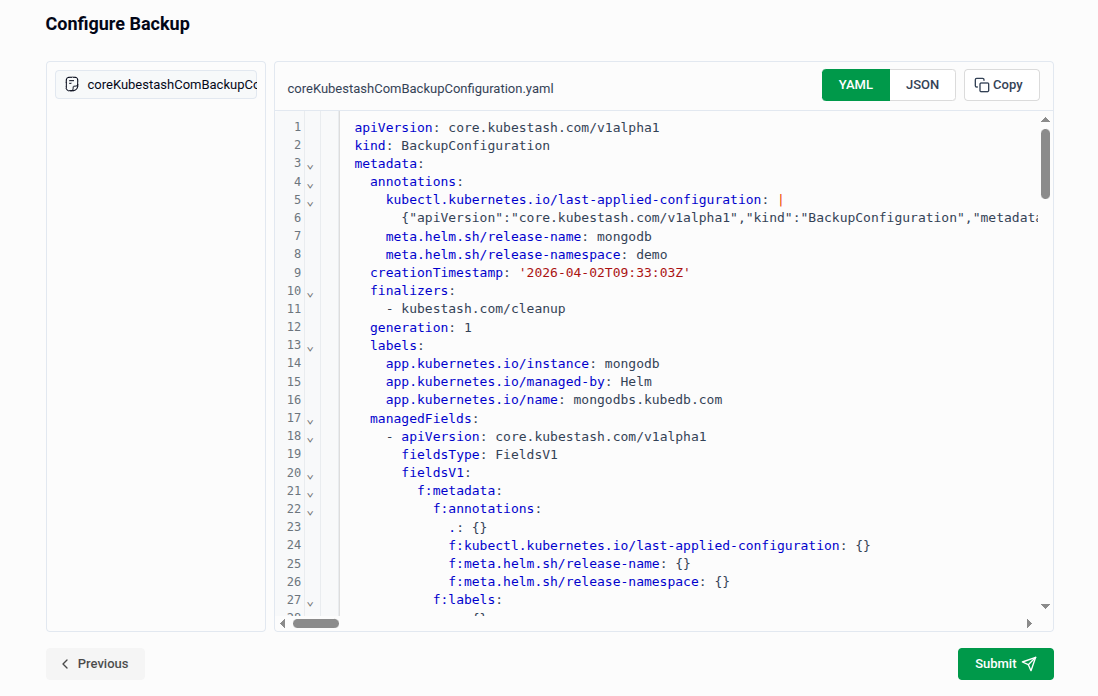Click the right arrow of the horizontal scrollbar

[x=1029, y=623]
